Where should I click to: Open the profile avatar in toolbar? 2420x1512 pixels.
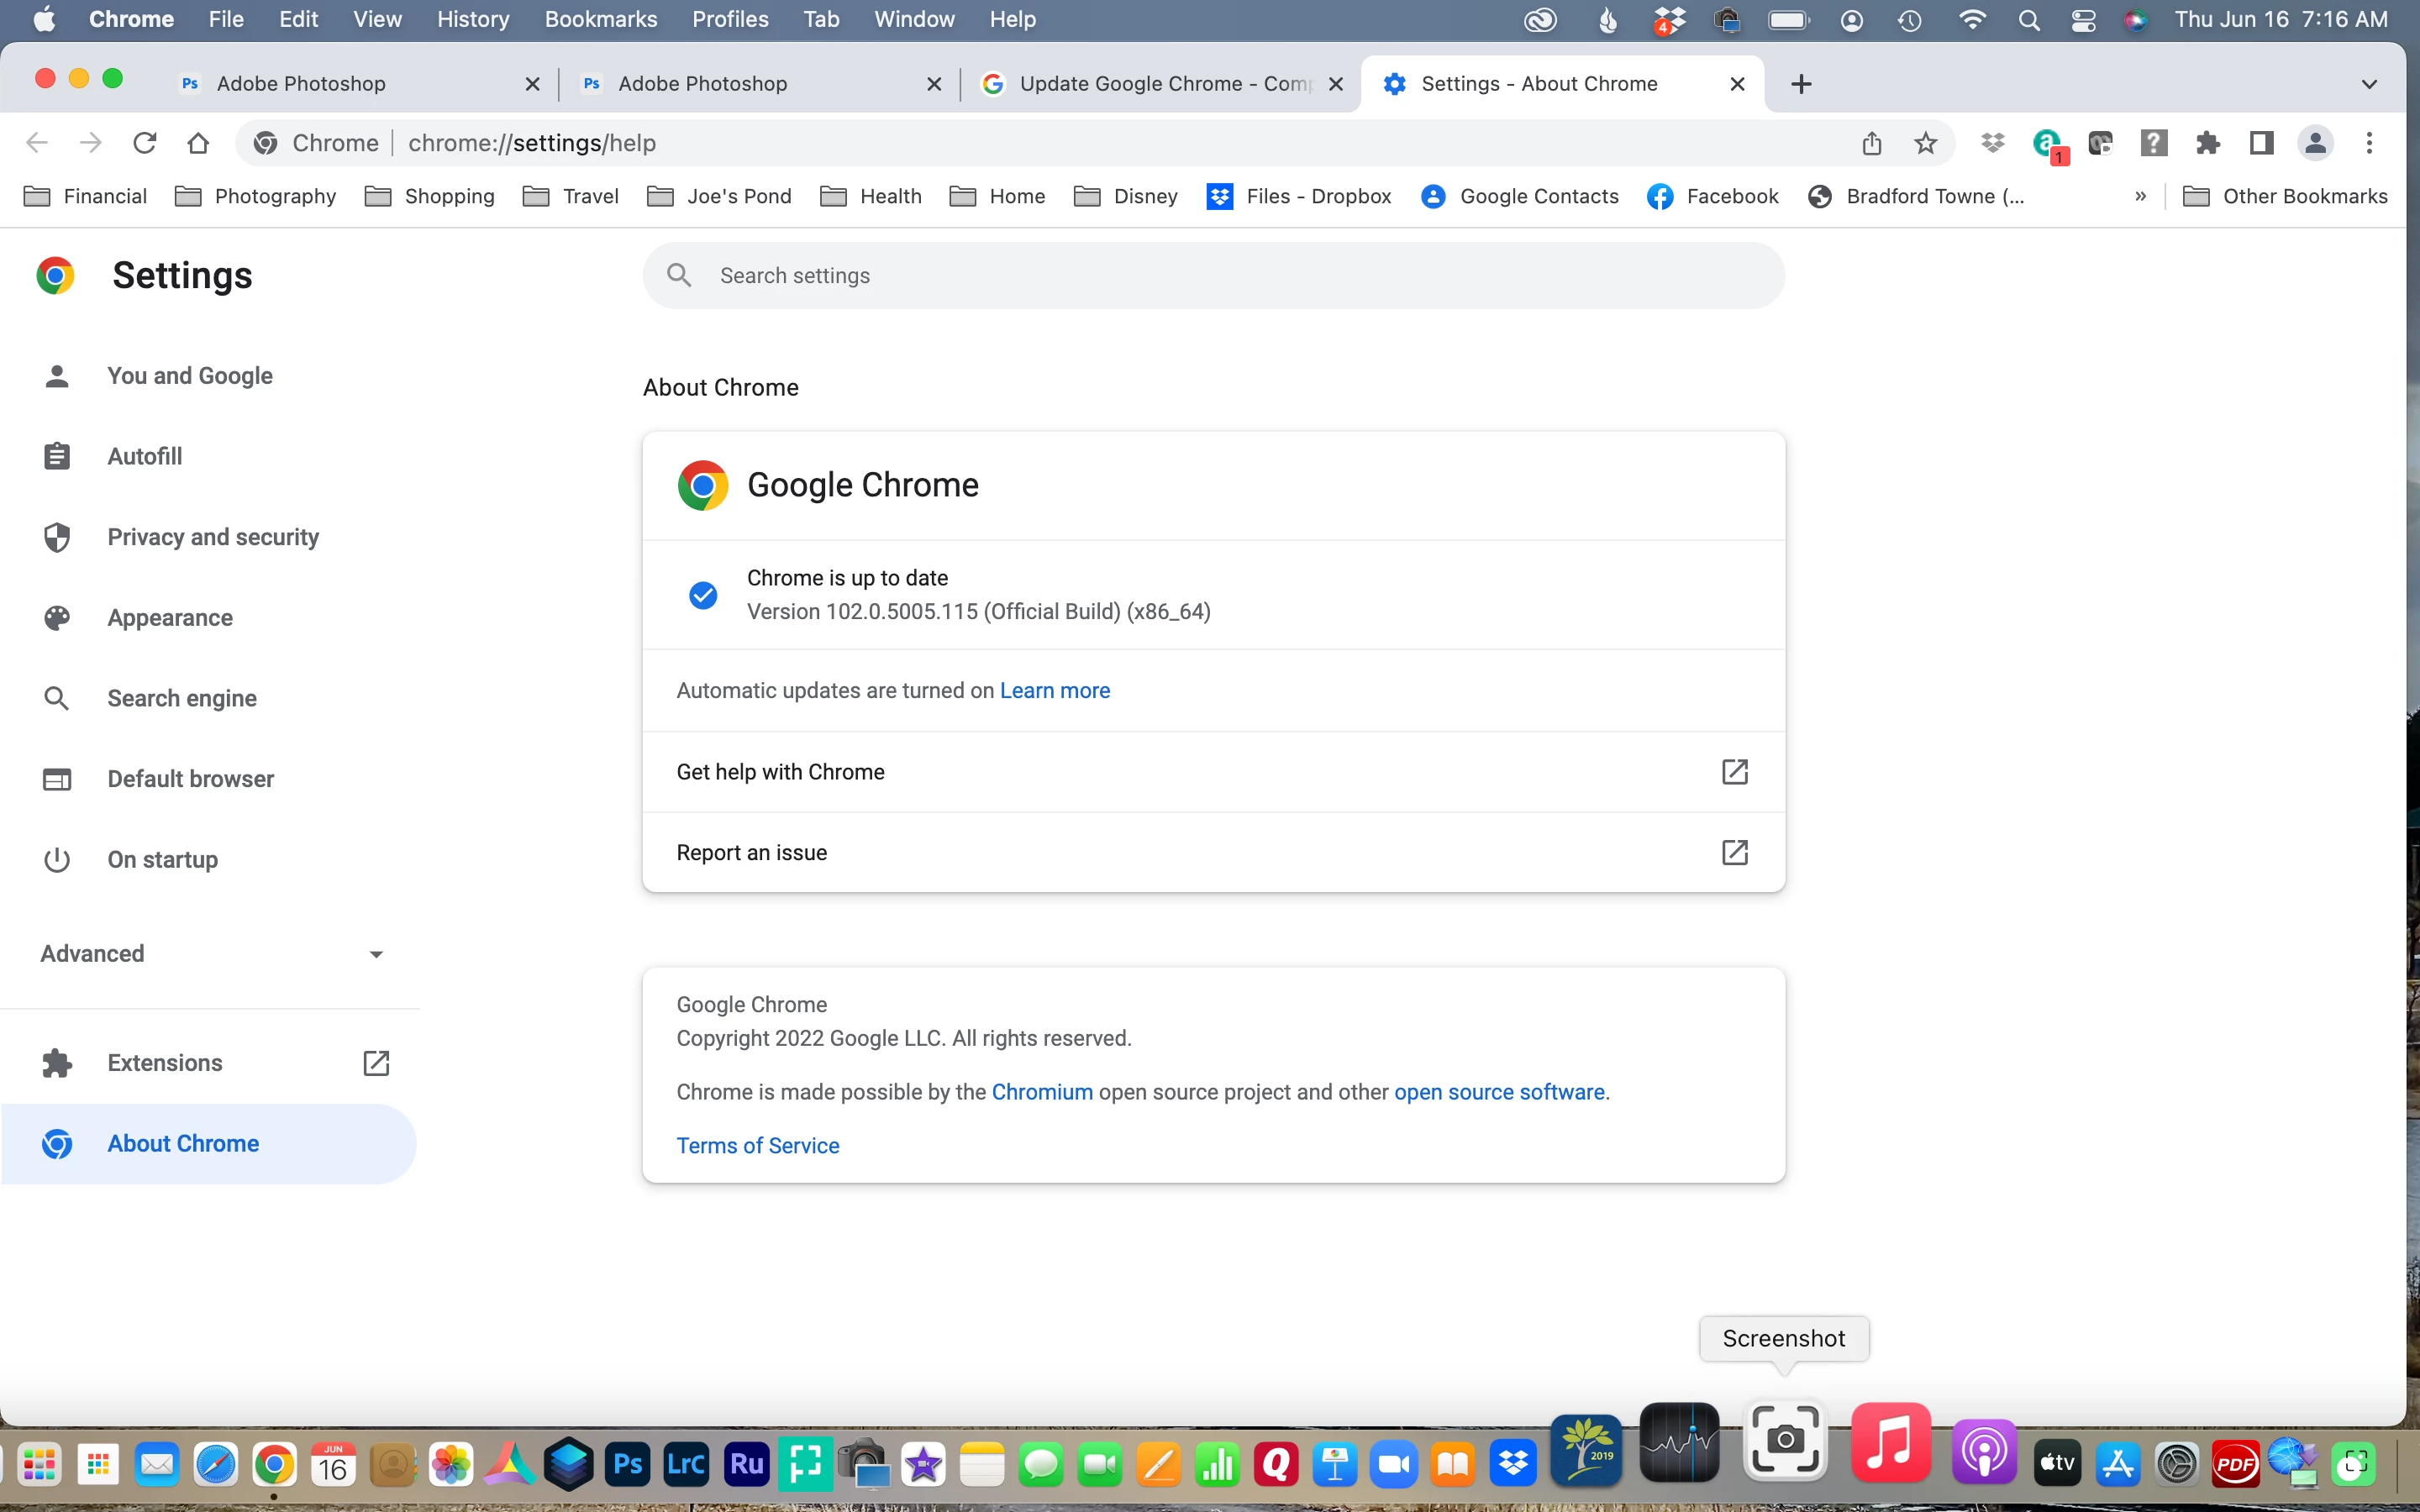[x=2314, y=143]
